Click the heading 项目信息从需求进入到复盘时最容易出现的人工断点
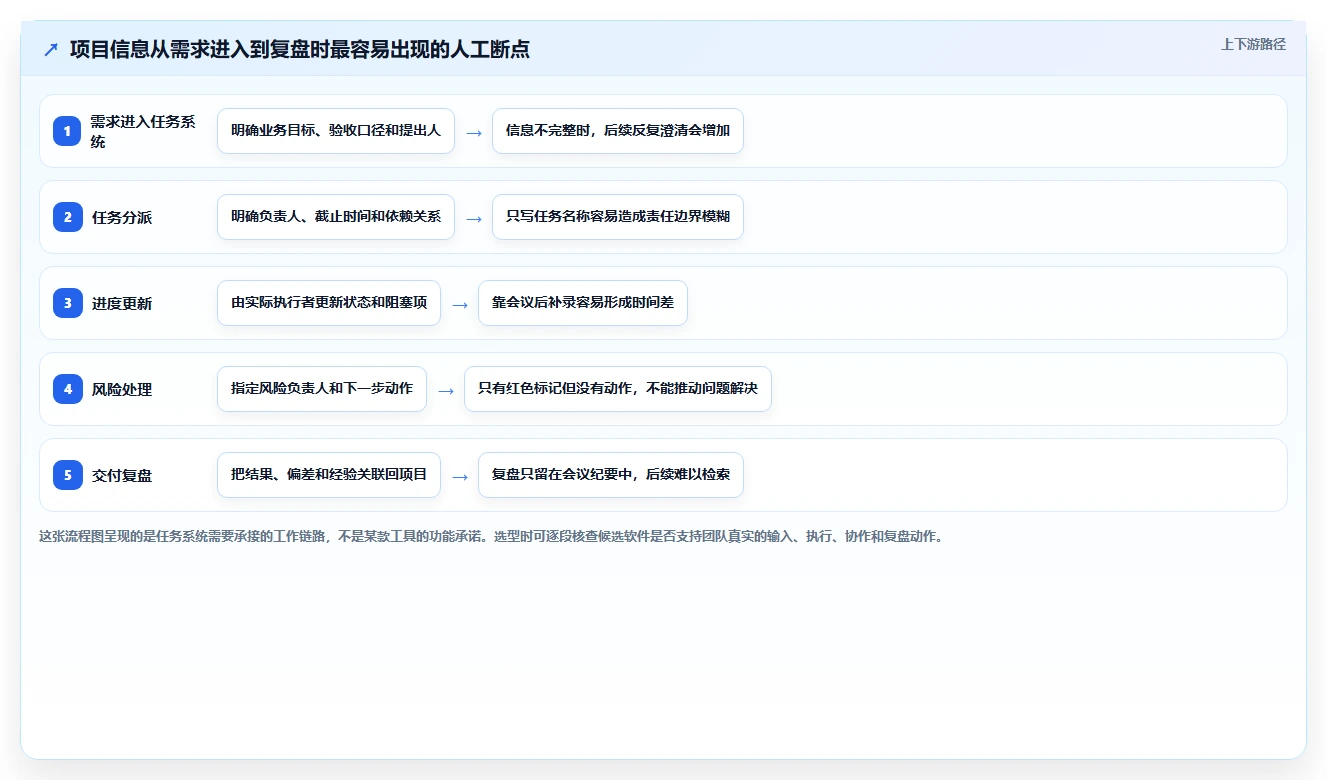Viewport: 1327px width, 780px height. click(x=300, y=49)
